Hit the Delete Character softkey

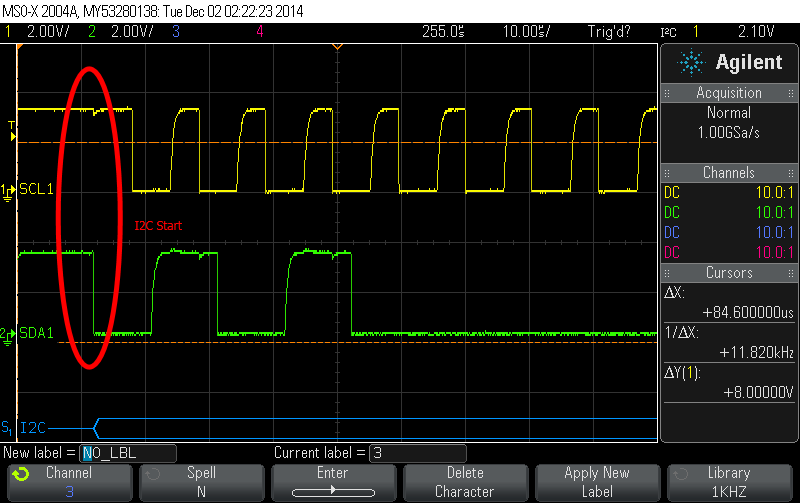tap(465, 482)
